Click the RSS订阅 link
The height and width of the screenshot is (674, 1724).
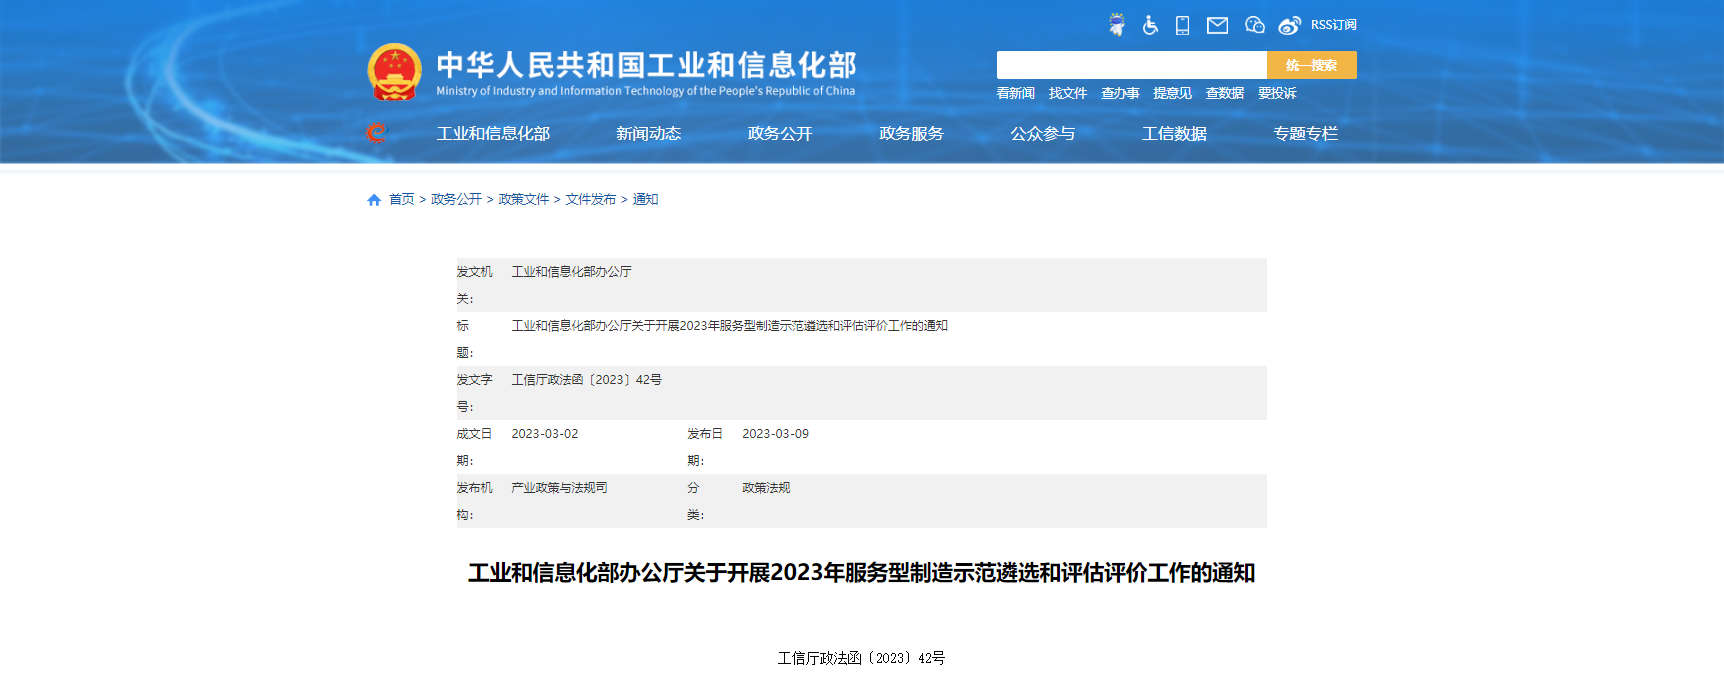pyautogui.click(x=1333, y=25)
